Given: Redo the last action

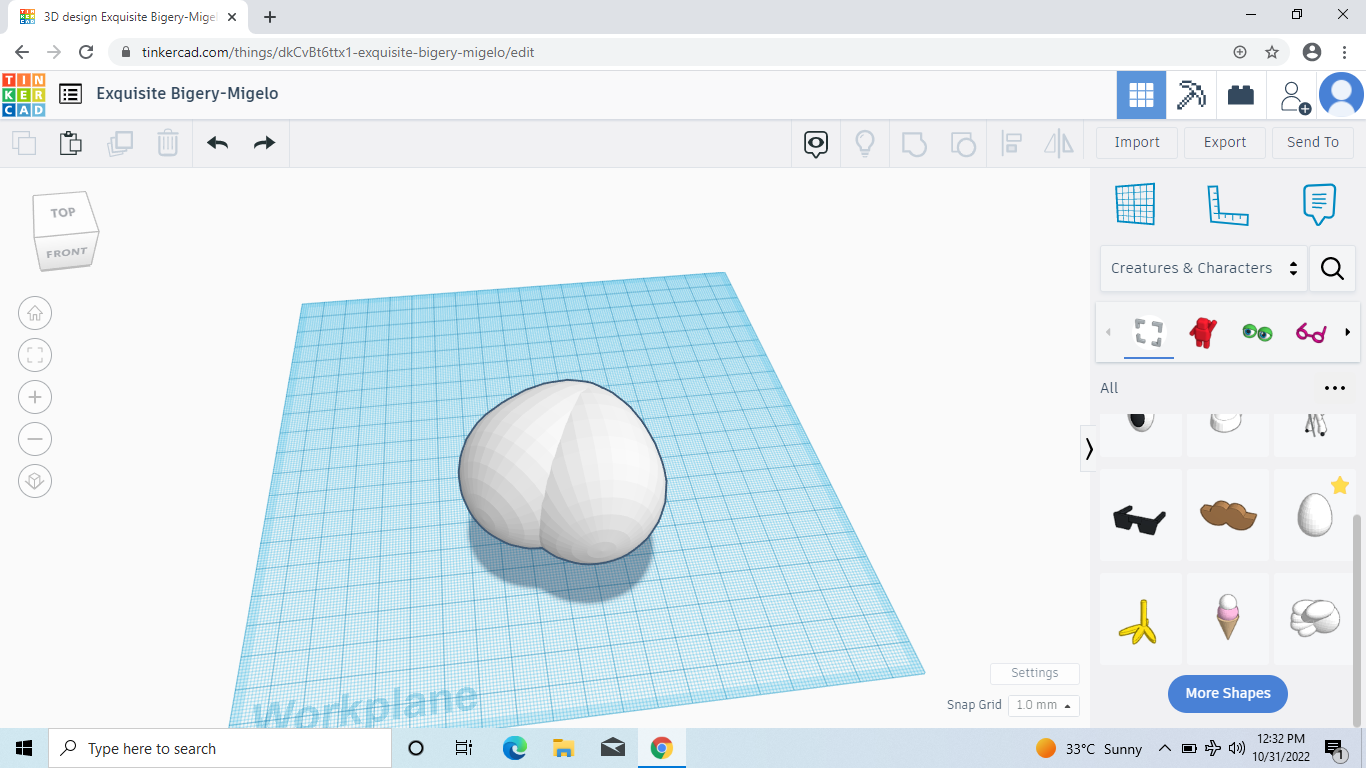Looking at the screenshot, I should (x=263, y=143).
